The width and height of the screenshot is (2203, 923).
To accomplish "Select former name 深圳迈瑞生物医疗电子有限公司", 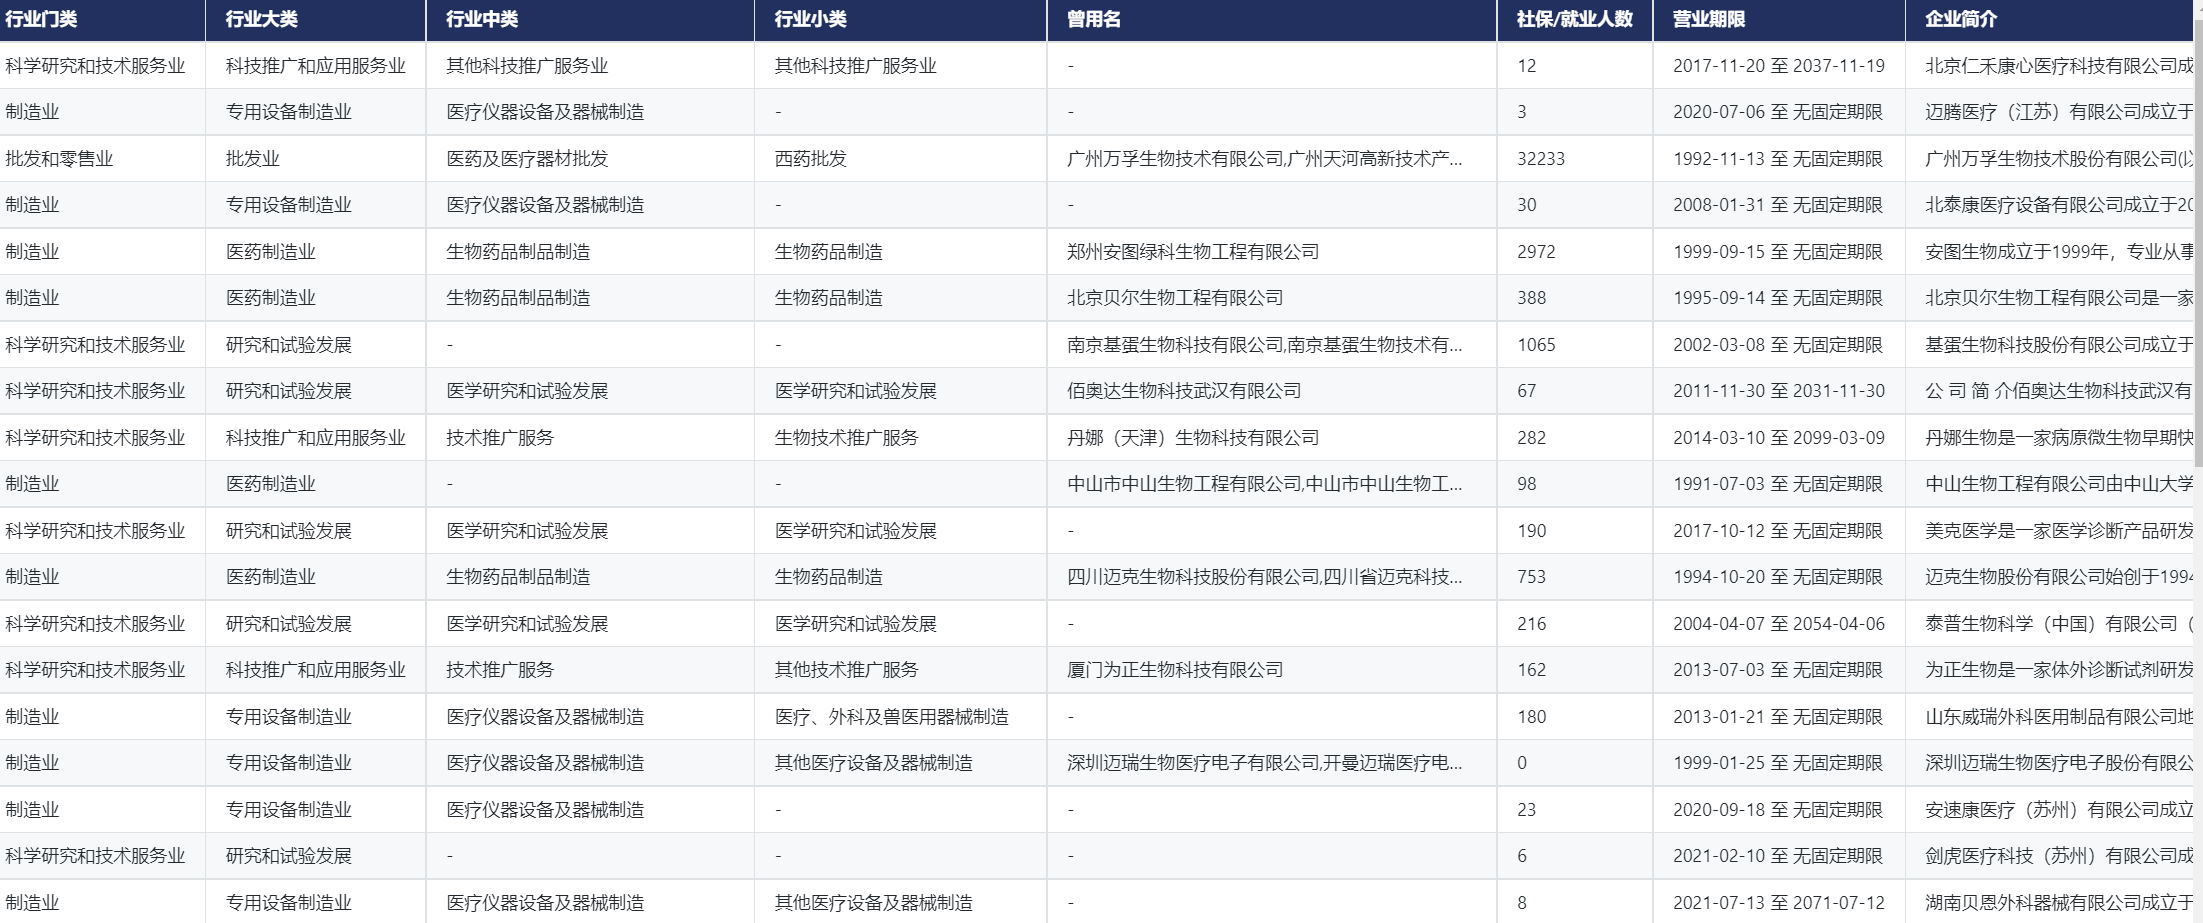I will click(x=1193, y=763).
